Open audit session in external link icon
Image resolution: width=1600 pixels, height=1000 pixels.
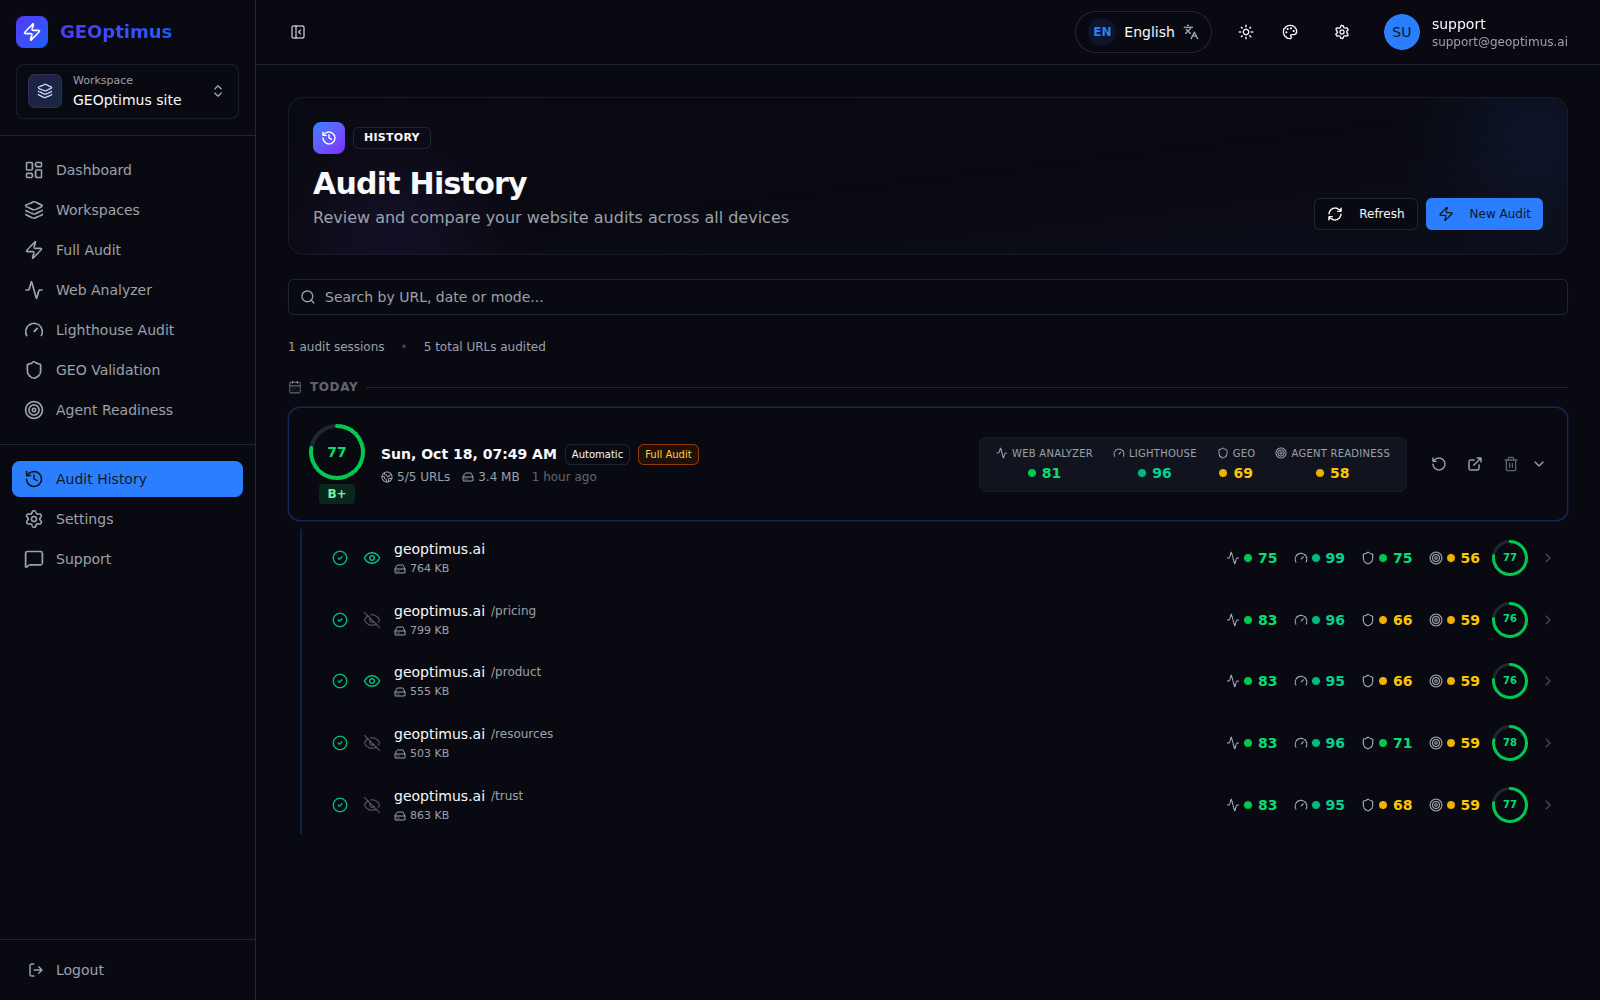(x=1475, y=464)
